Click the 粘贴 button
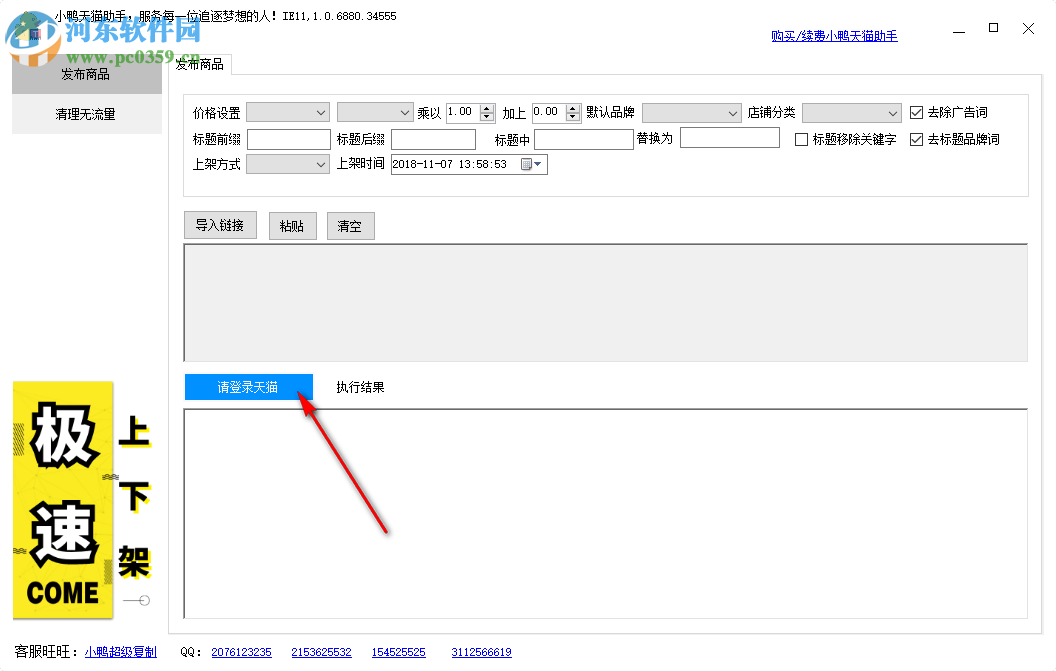 coord(292,226)
